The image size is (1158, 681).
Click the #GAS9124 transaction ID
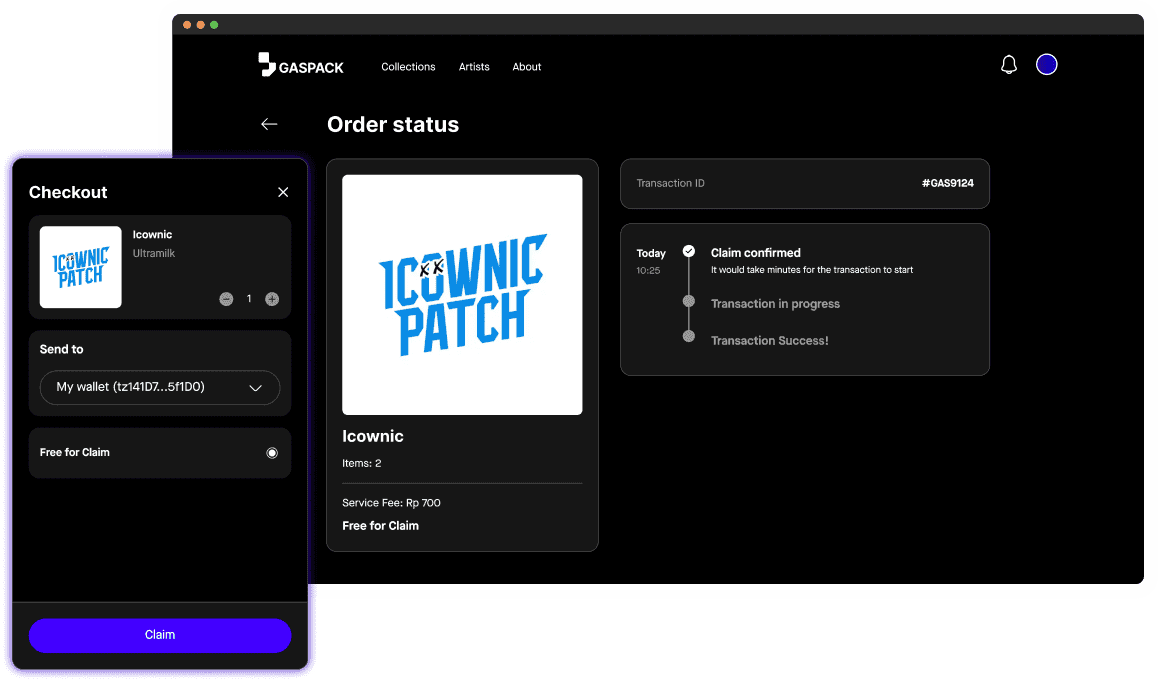tap(947, 183)
